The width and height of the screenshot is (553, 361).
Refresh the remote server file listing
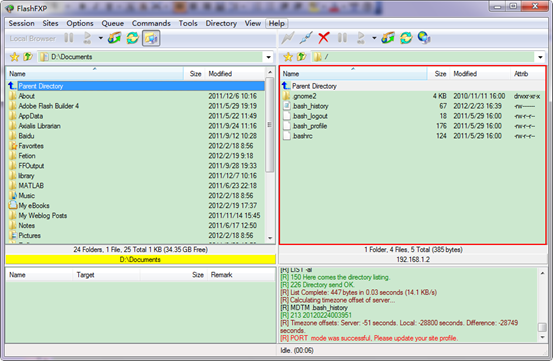coord(406,38)
